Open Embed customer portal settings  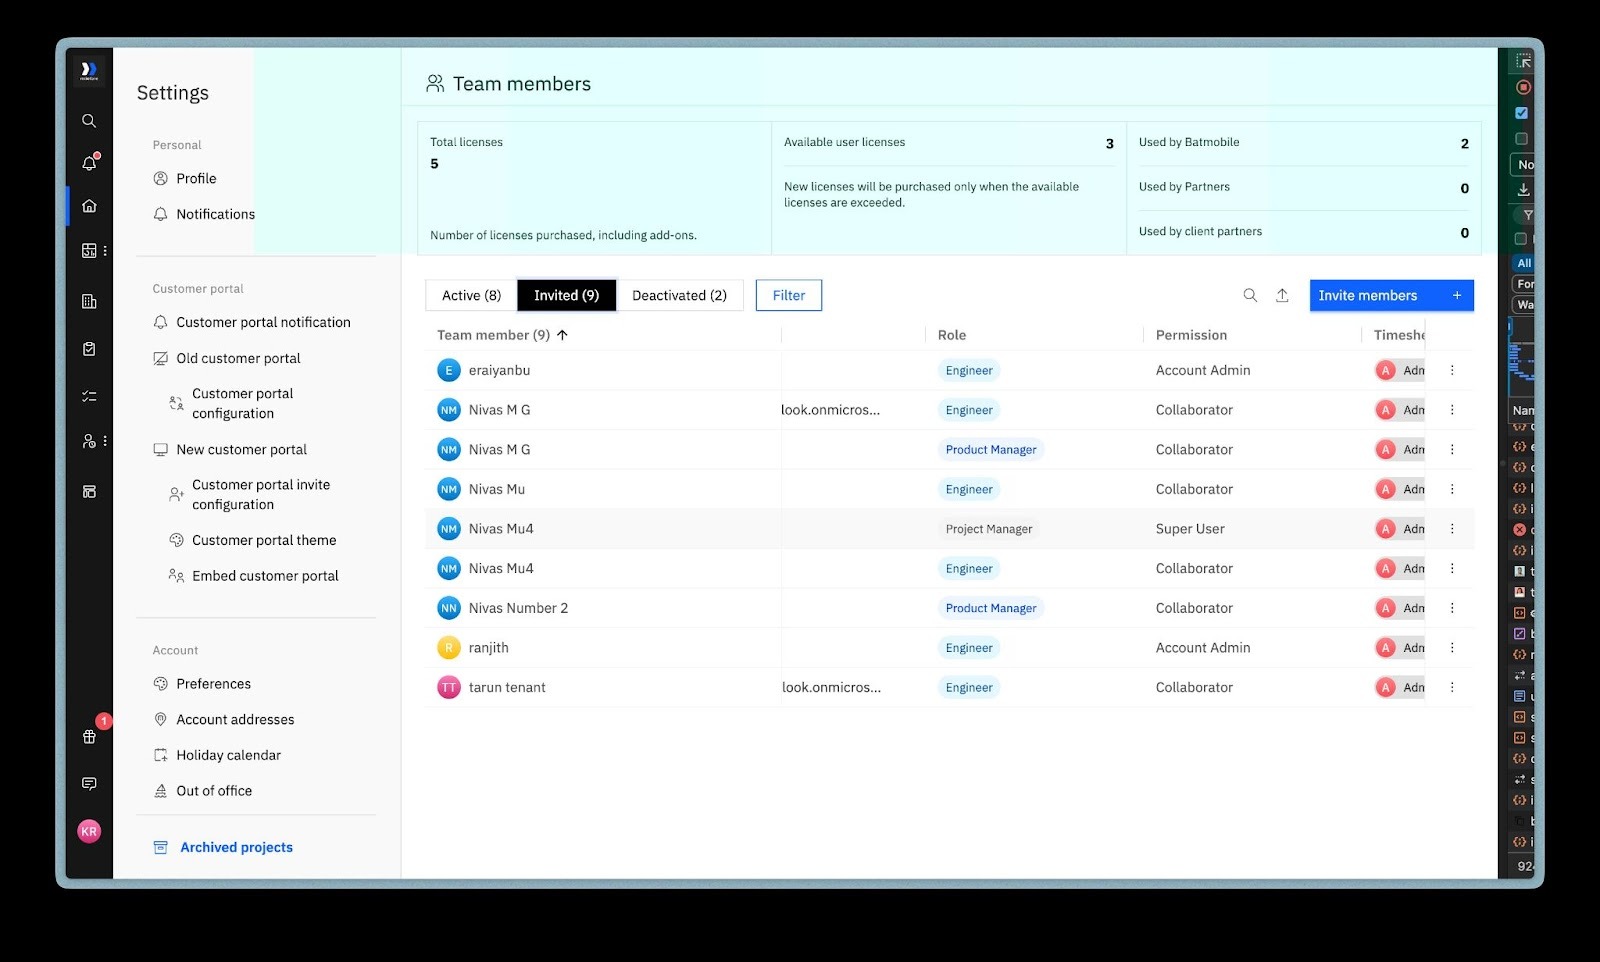(x=265, y=576)
